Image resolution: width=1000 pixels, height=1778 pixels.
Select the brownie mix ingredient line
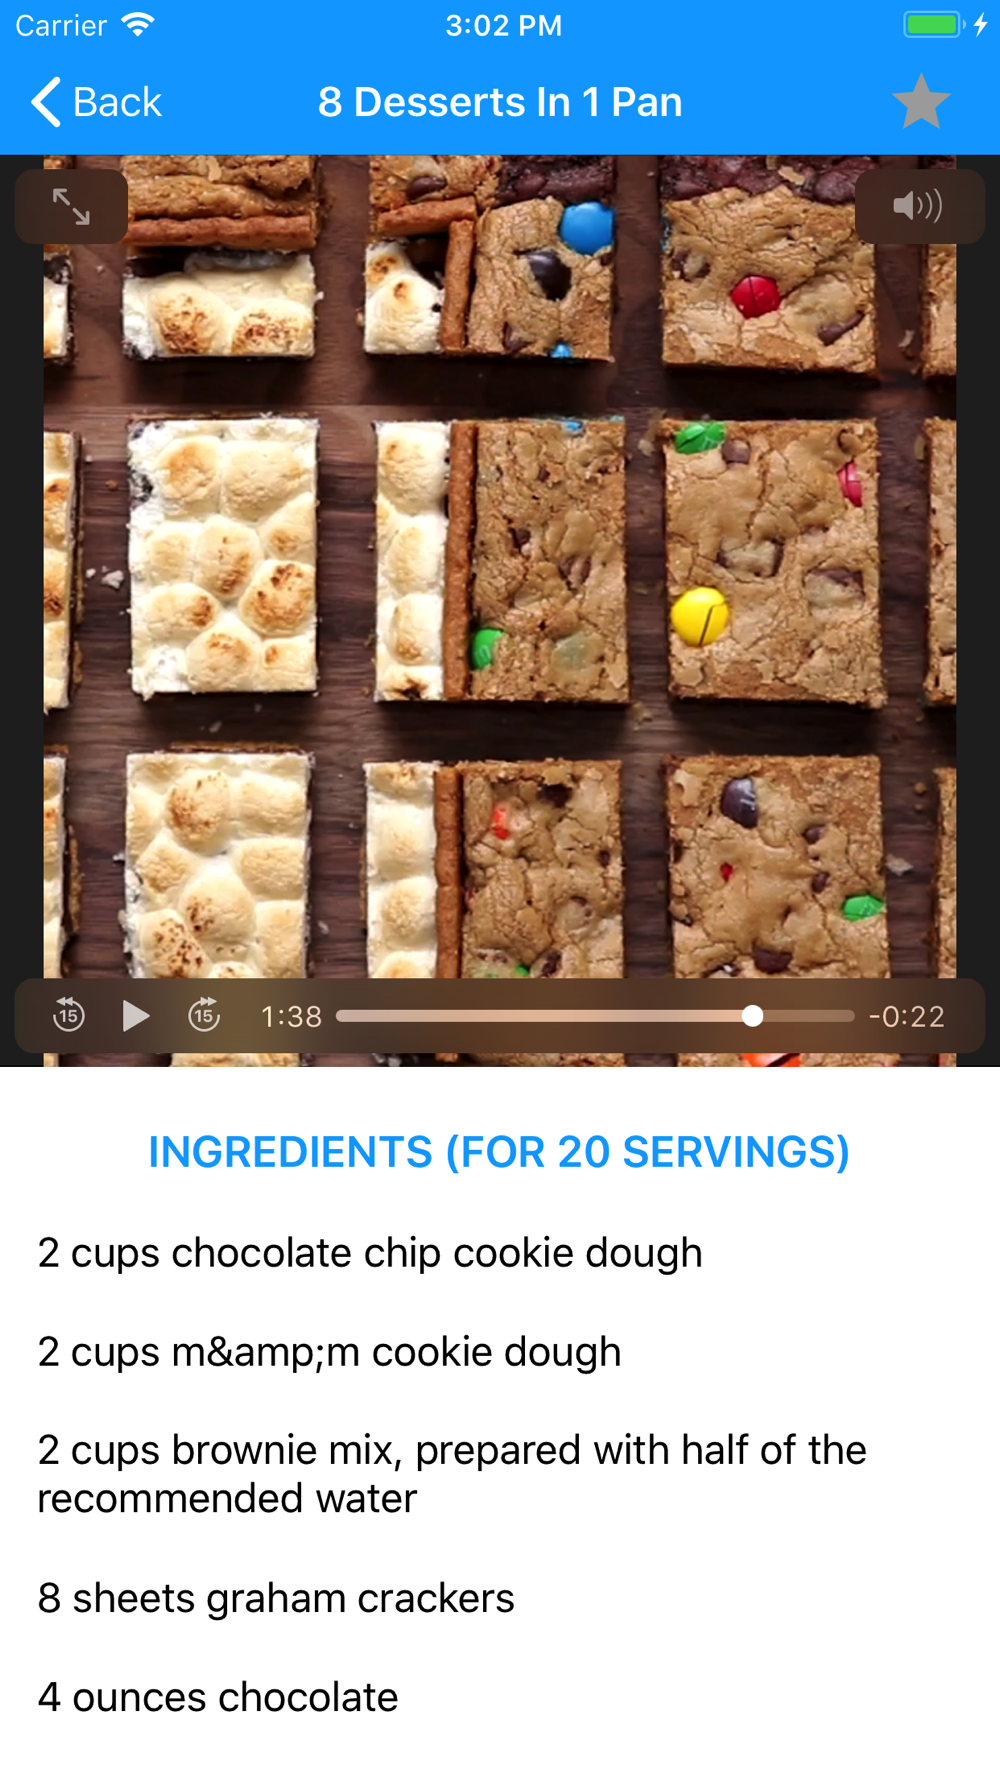tap(452, 1474)
